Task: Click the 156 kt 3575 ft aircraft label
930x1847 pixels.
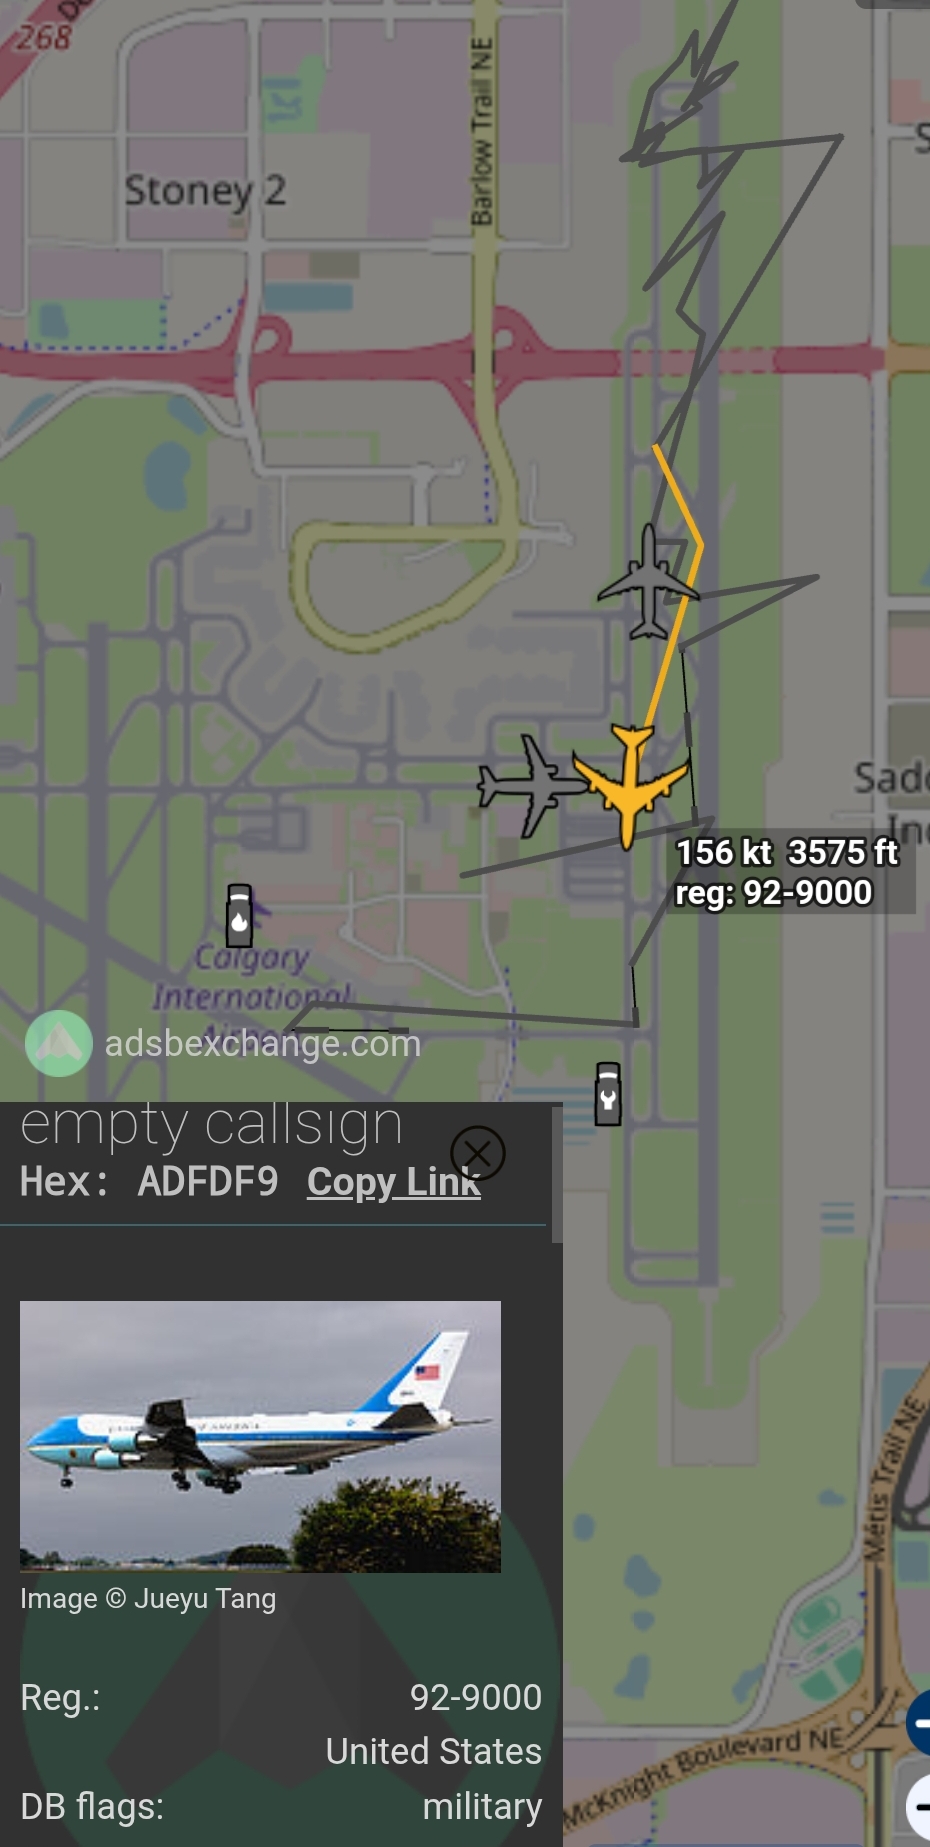Action: pyautogui.click(x=788, y=872)
